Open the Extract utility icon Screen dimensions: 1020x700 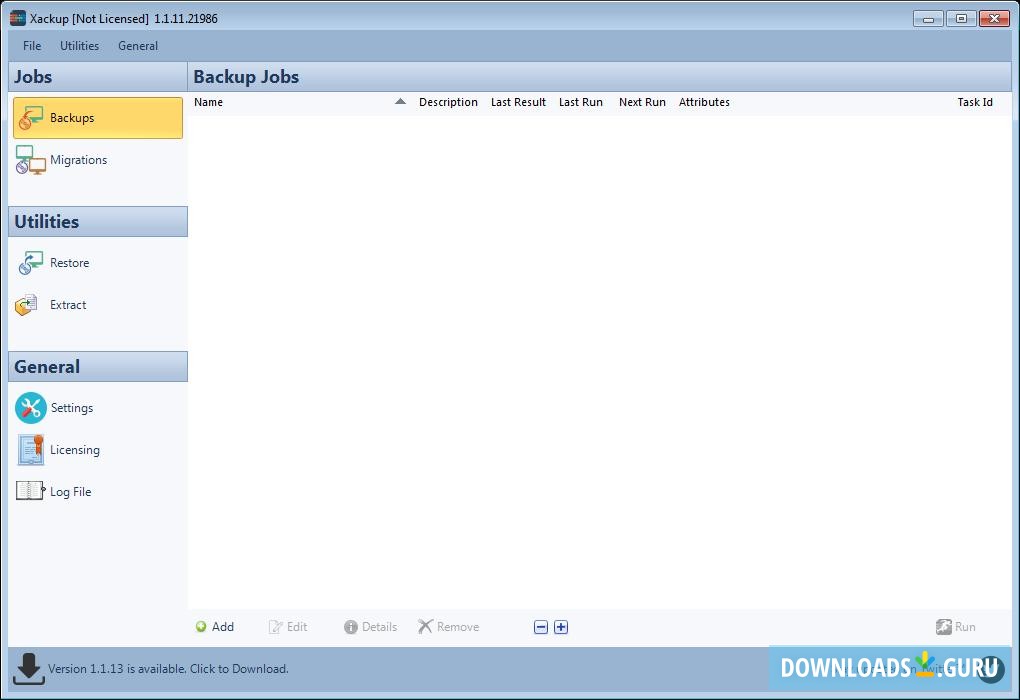27,304
